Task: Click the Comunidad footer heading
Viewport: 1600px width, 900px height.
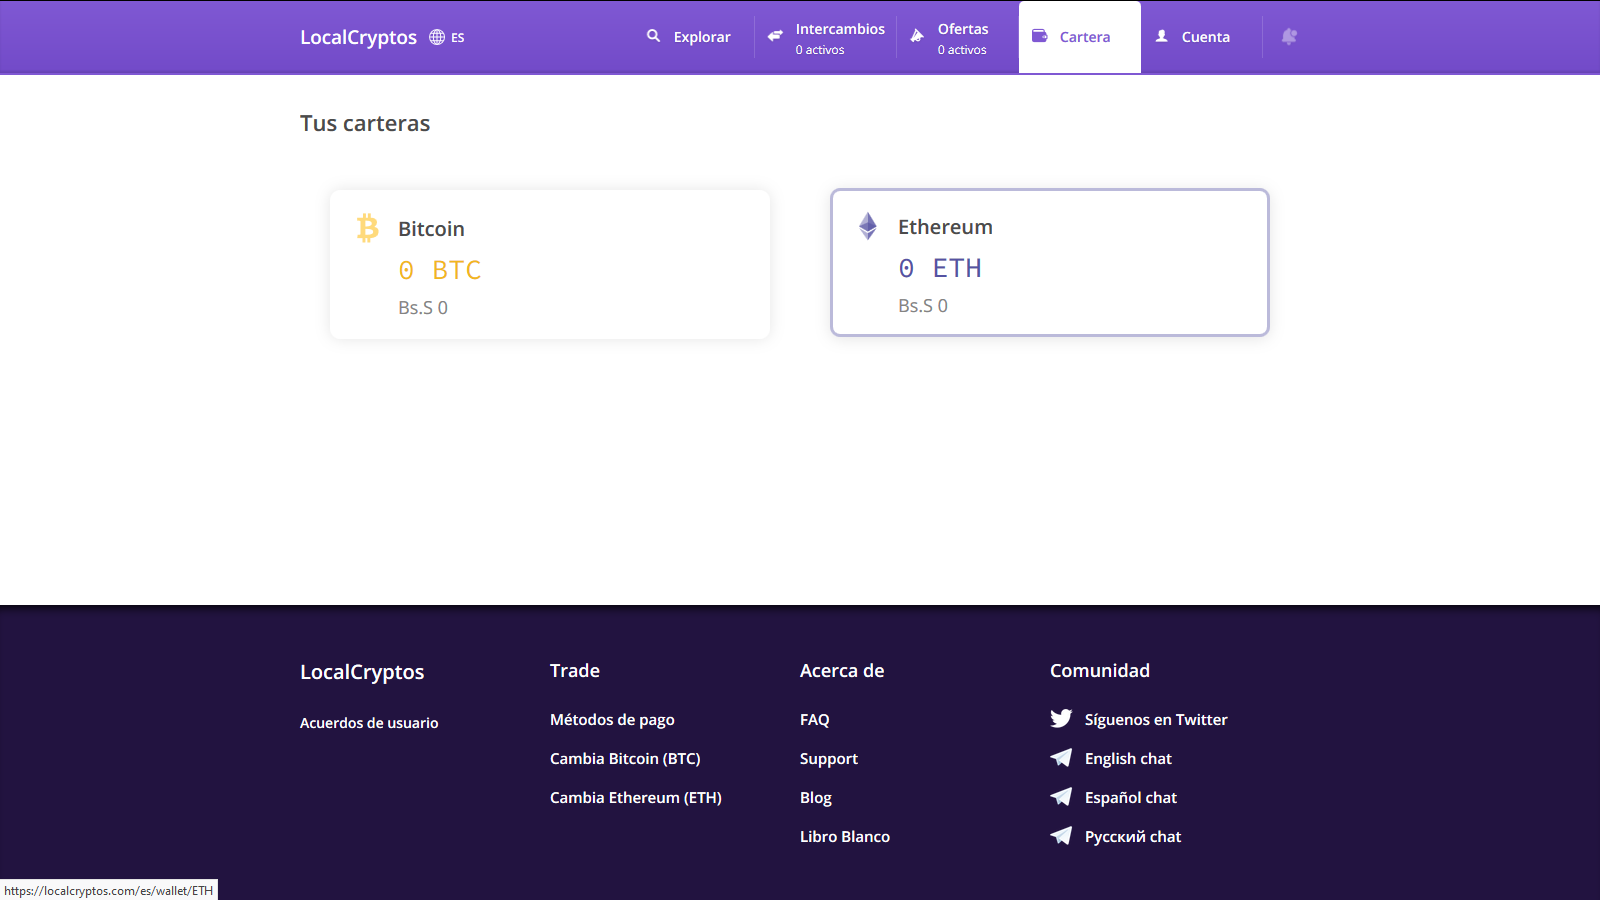Action: click(x=1100, y=671)
